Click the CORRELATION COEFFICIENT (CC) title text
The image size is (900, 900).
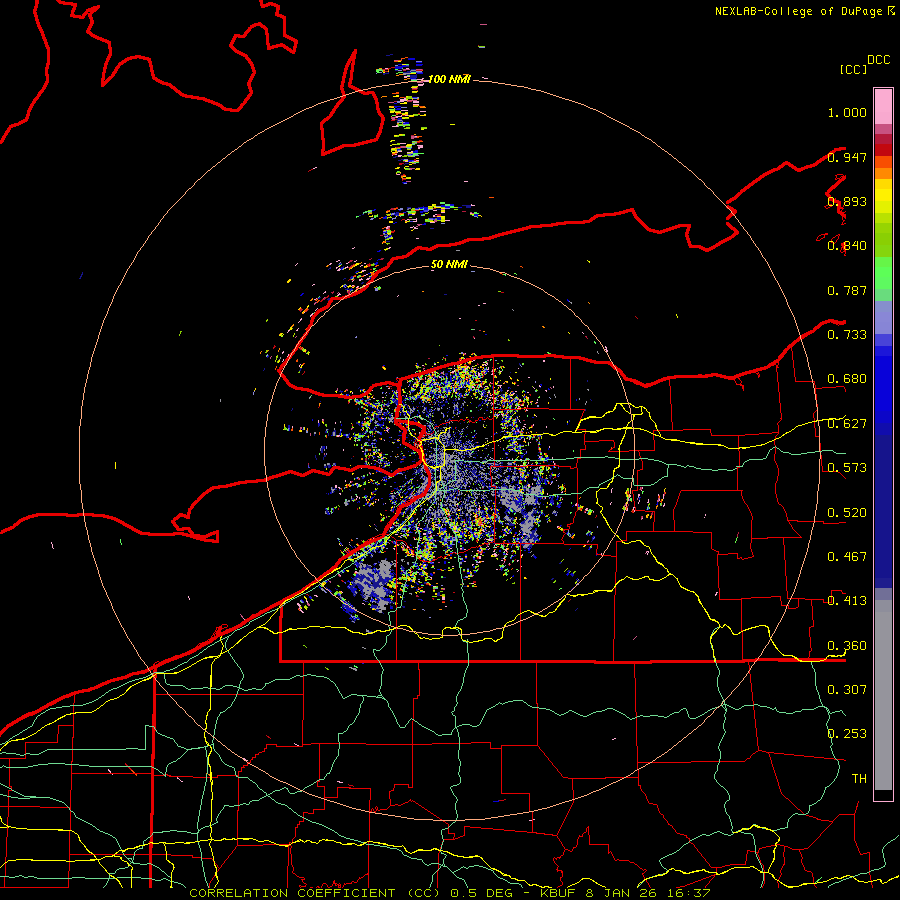(x=315, y=893)
